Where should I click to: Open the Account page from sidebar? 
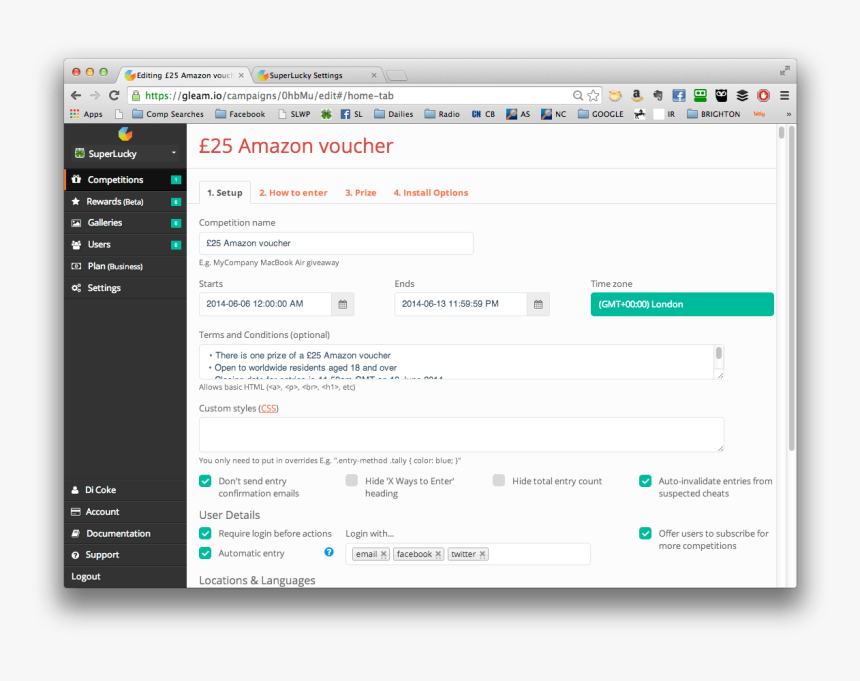click(x=125, y=512)
